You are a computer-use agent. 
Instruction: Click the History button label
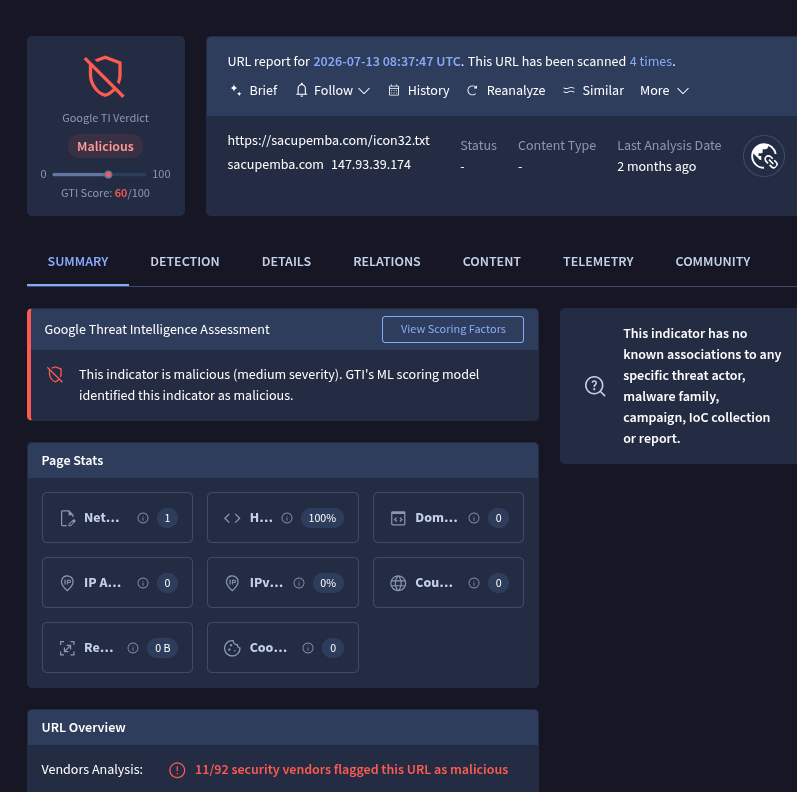428,90
